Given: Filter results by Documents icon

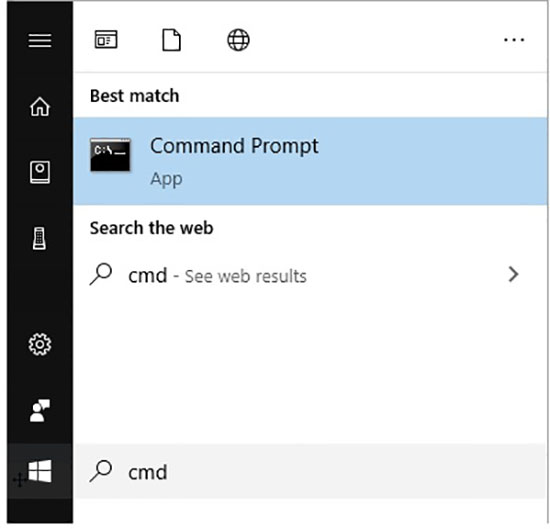Looking at the screenshot, I should [x=172, y=40].
